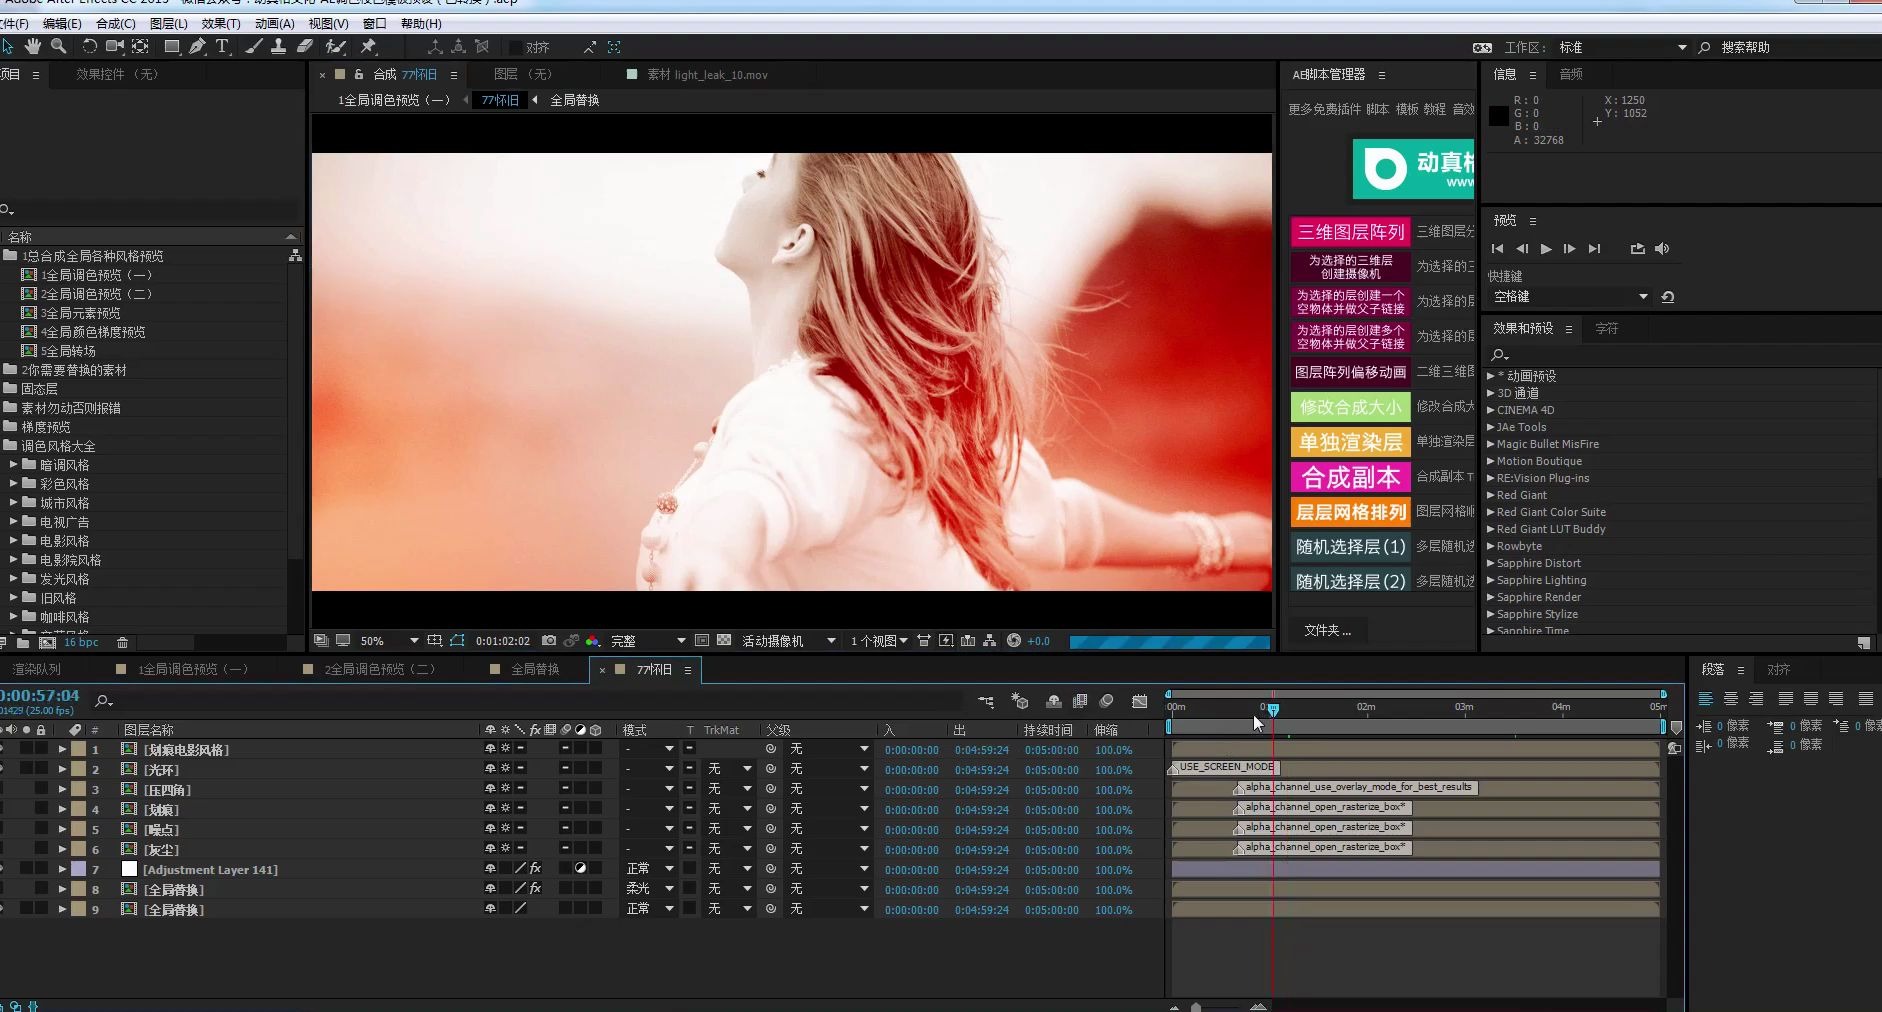
Task: Toggle the 对齐 snapping checkbox
Action: [516, 47]
